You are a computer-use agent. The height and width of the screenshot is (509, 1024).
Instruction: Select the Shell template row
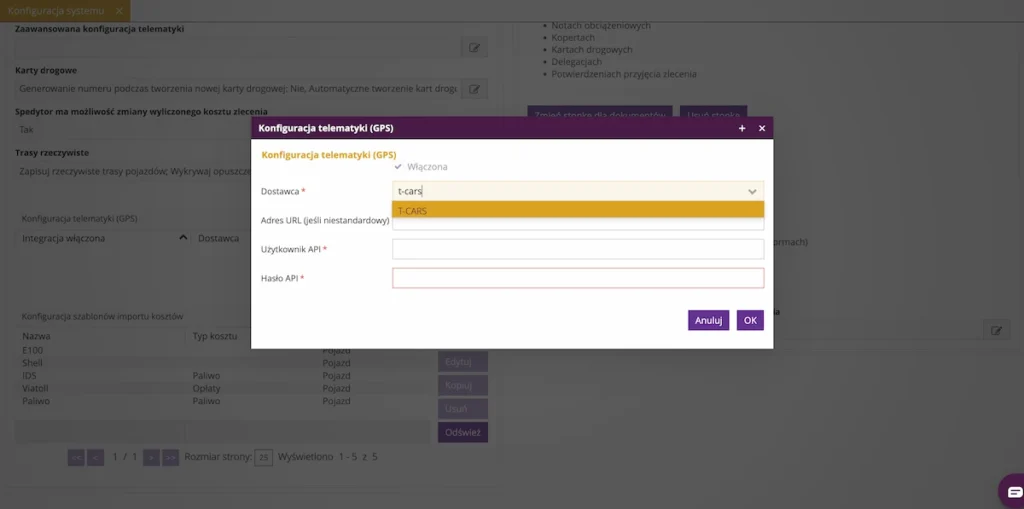click(222, 363)
